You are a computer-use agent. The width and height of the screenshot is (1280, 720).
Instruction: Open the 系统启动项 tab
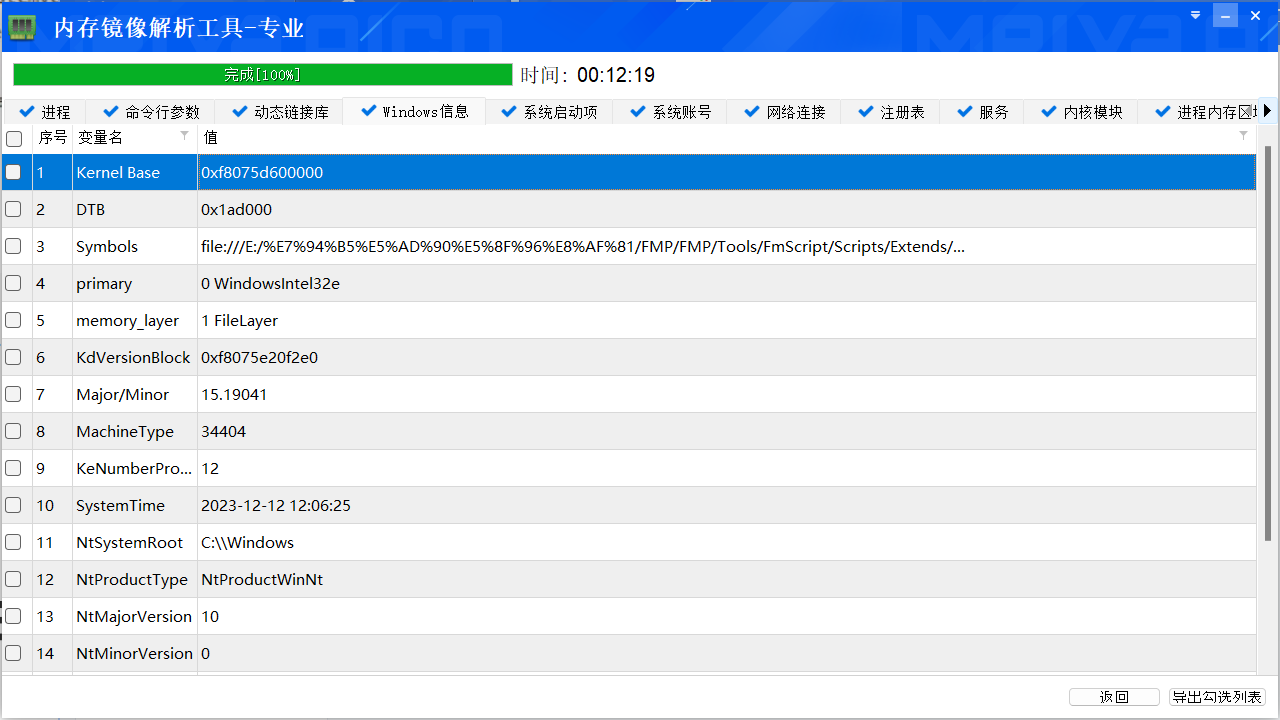549,112
